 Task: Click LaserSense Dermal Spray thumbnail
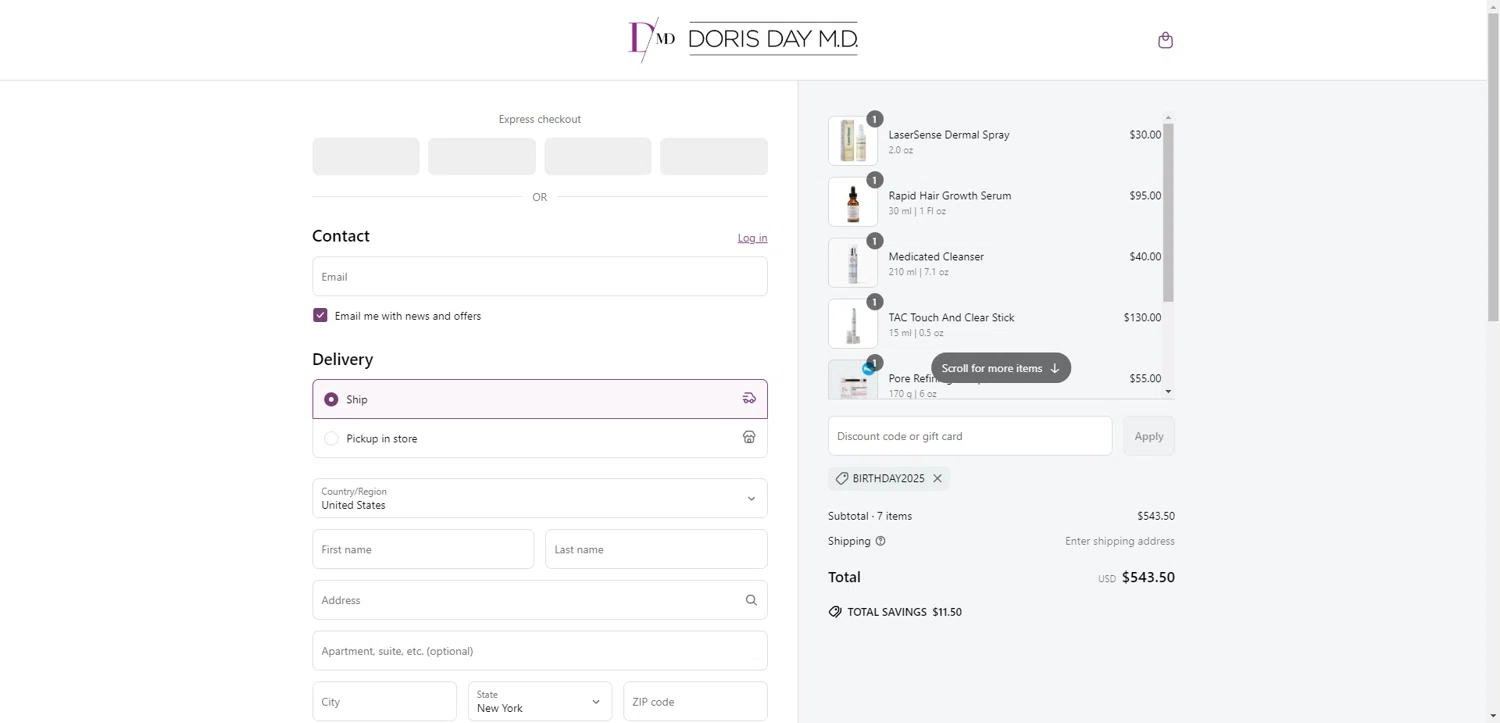tap(853, 141)
